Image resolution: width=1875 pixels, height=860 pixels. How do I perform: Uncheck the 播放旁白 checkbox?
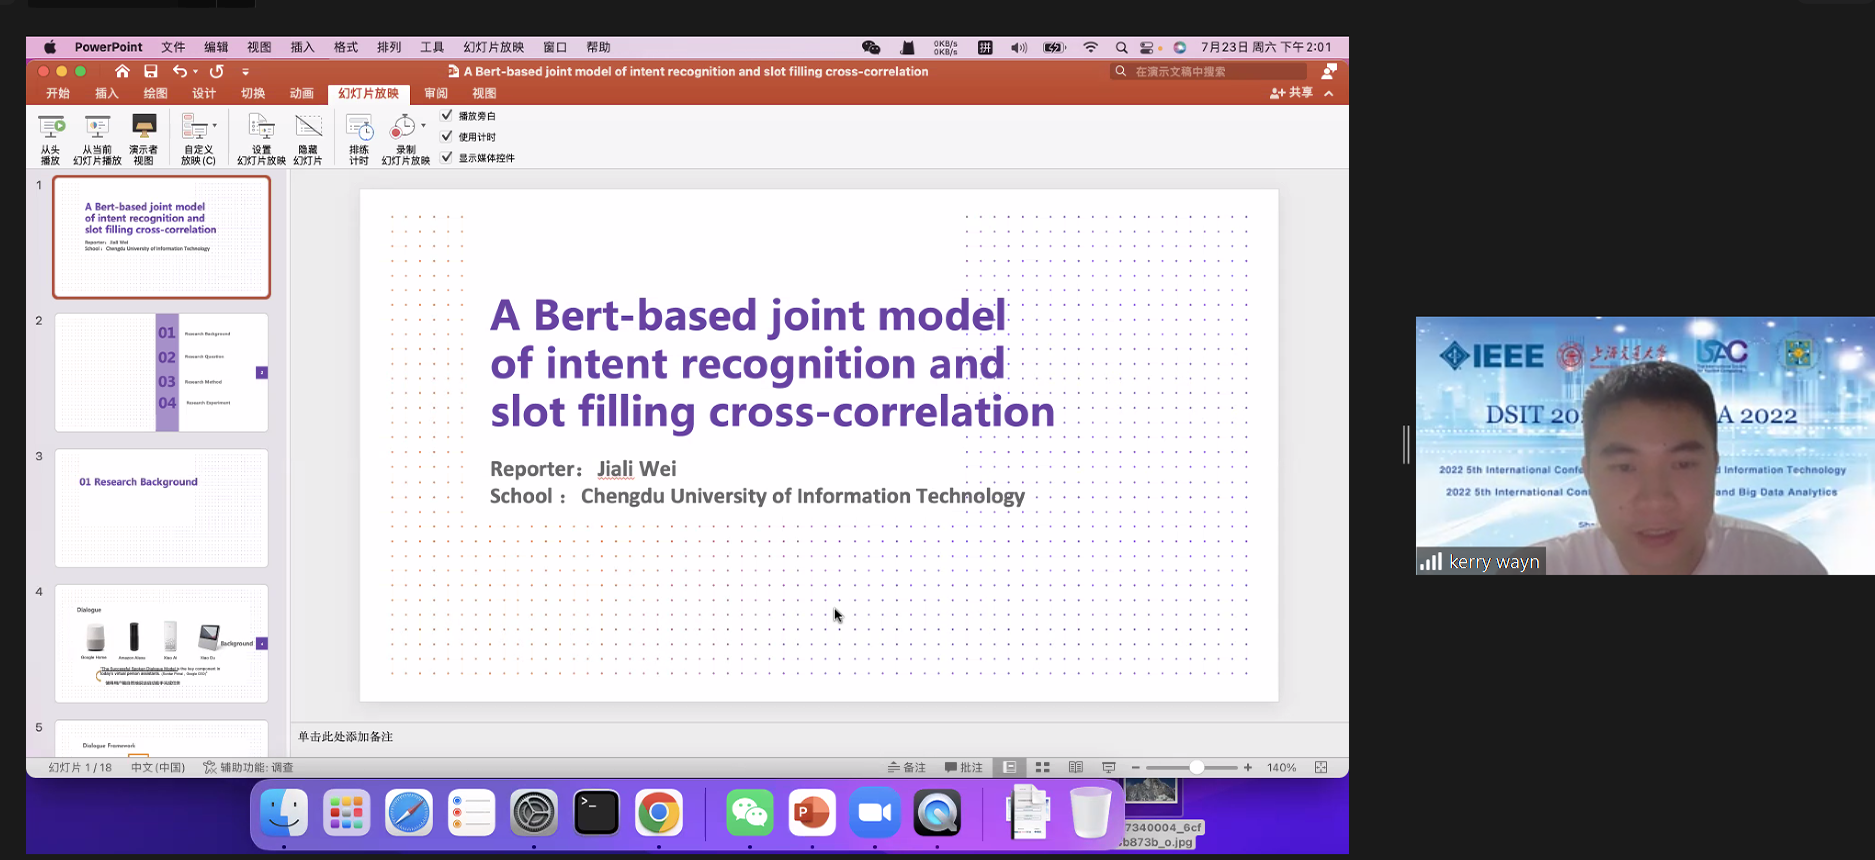pos(447,116)
